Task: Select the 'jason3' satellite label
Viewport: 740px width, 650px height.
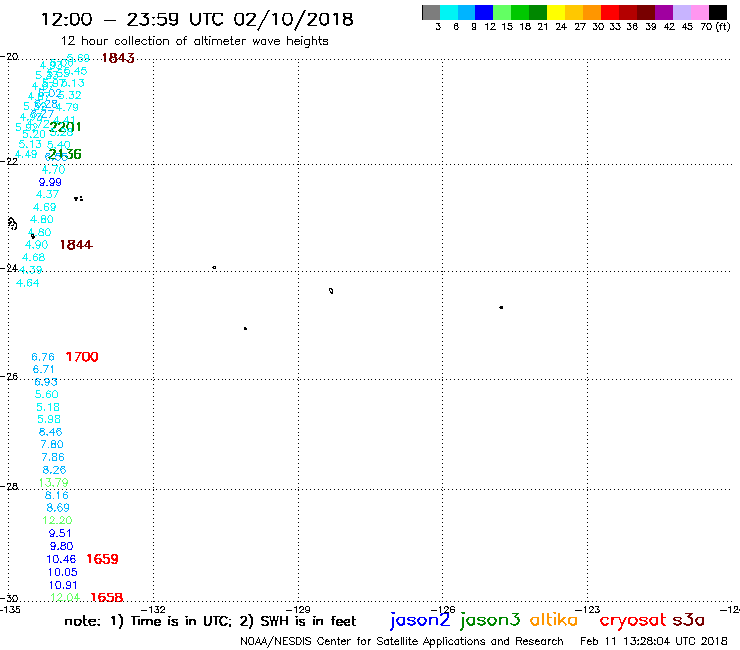Action: click(x=490, y=620)
